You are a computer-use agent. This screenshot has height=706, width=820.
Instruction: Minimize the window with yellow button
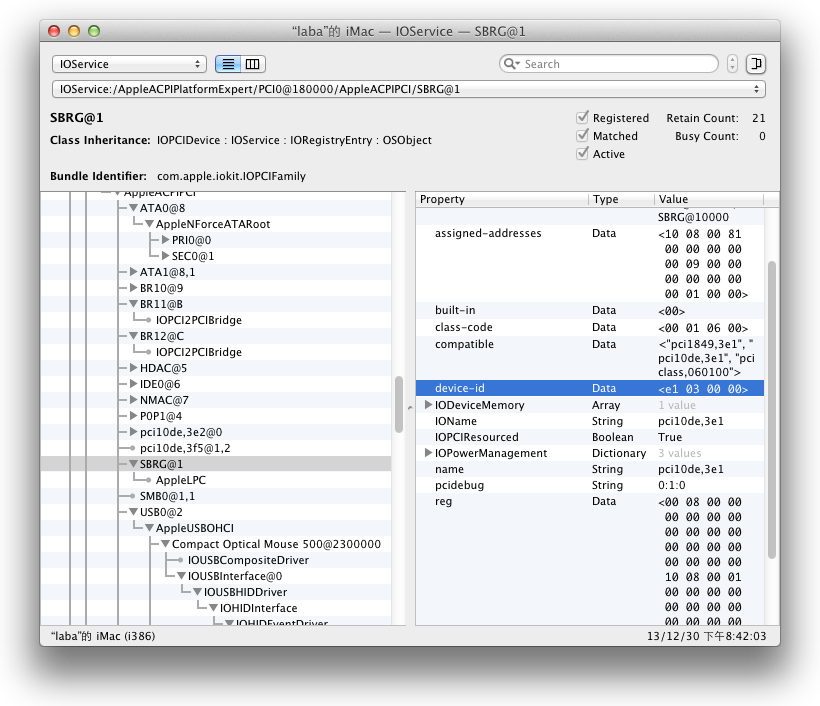74,31
